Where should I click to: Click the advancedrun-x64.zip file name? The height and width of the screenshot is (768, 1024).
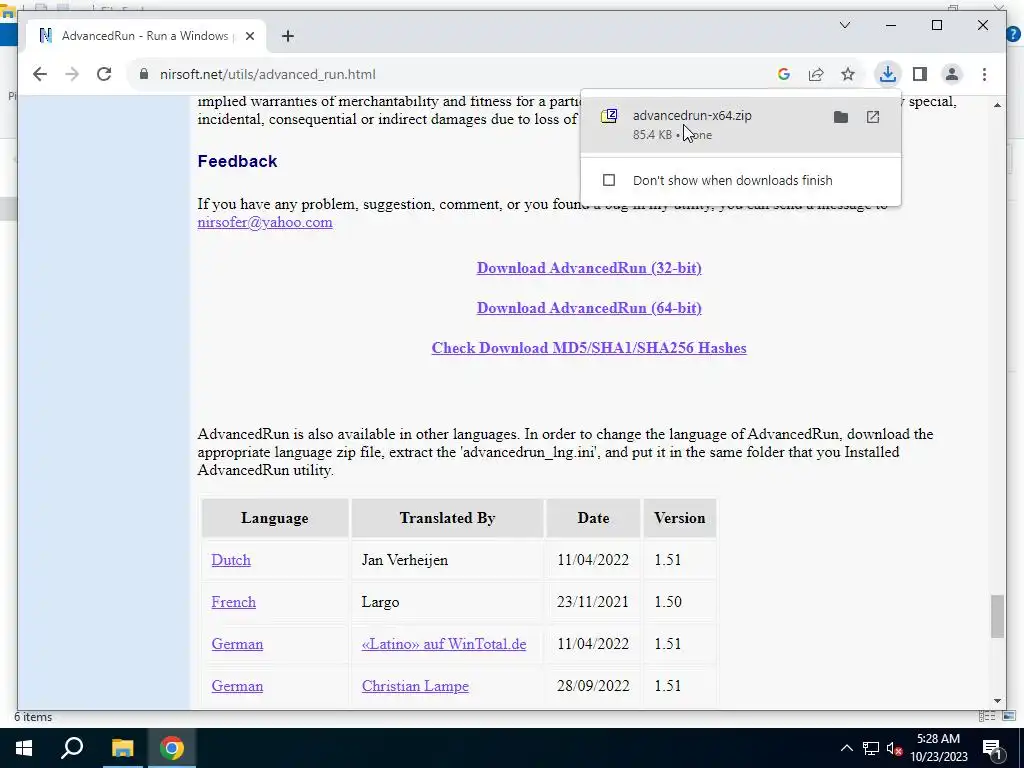(692, 116)
